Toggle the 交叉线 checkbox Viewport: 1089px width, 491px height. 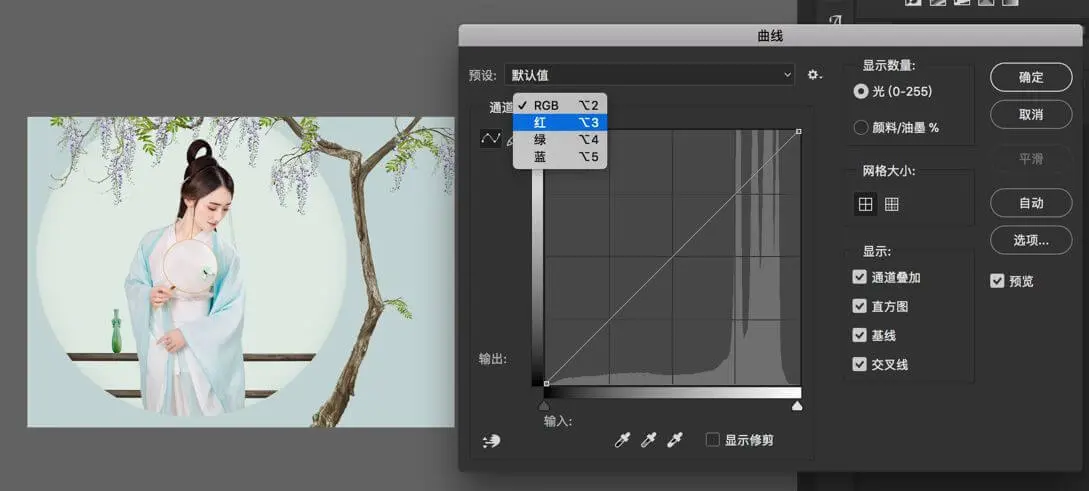pos(859,364)
